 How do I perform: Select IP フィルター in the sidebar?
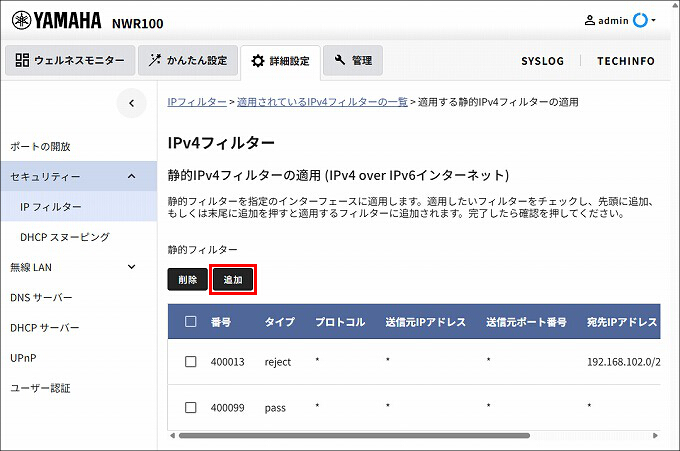click(x=78, y=207)
